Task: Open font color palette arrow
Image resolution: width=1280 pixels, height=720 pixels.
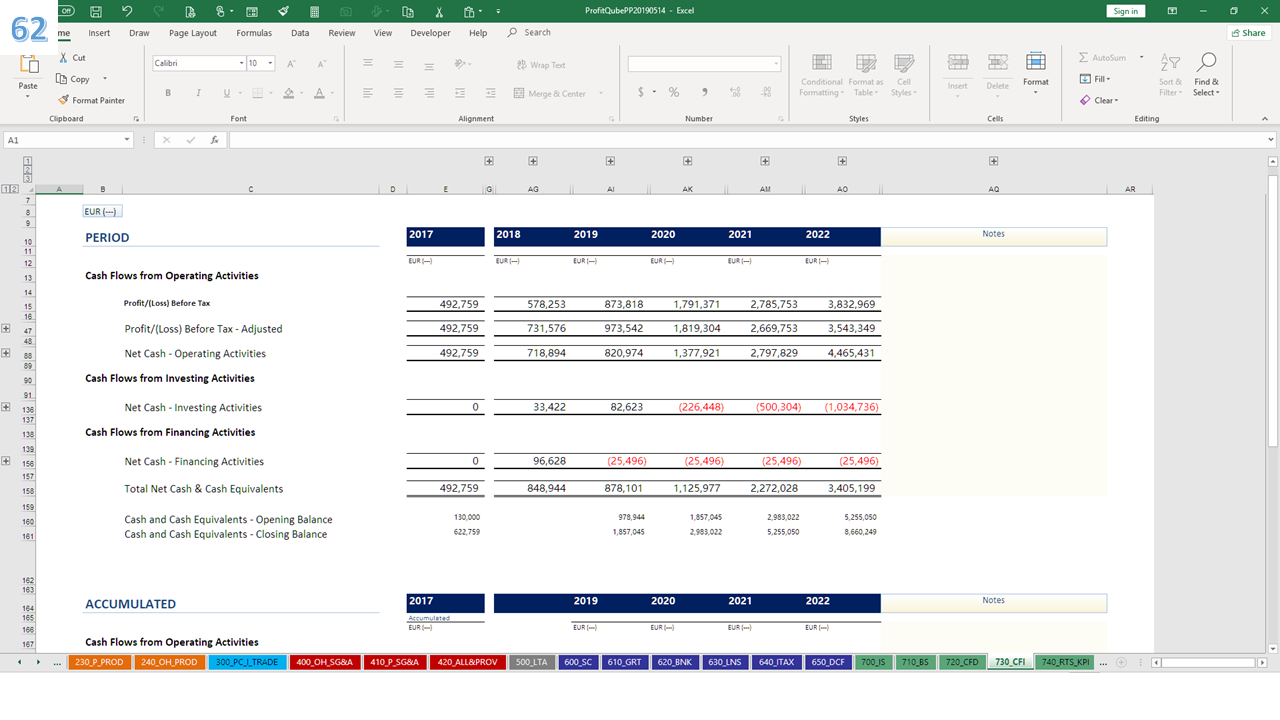Action: [332, 93]
